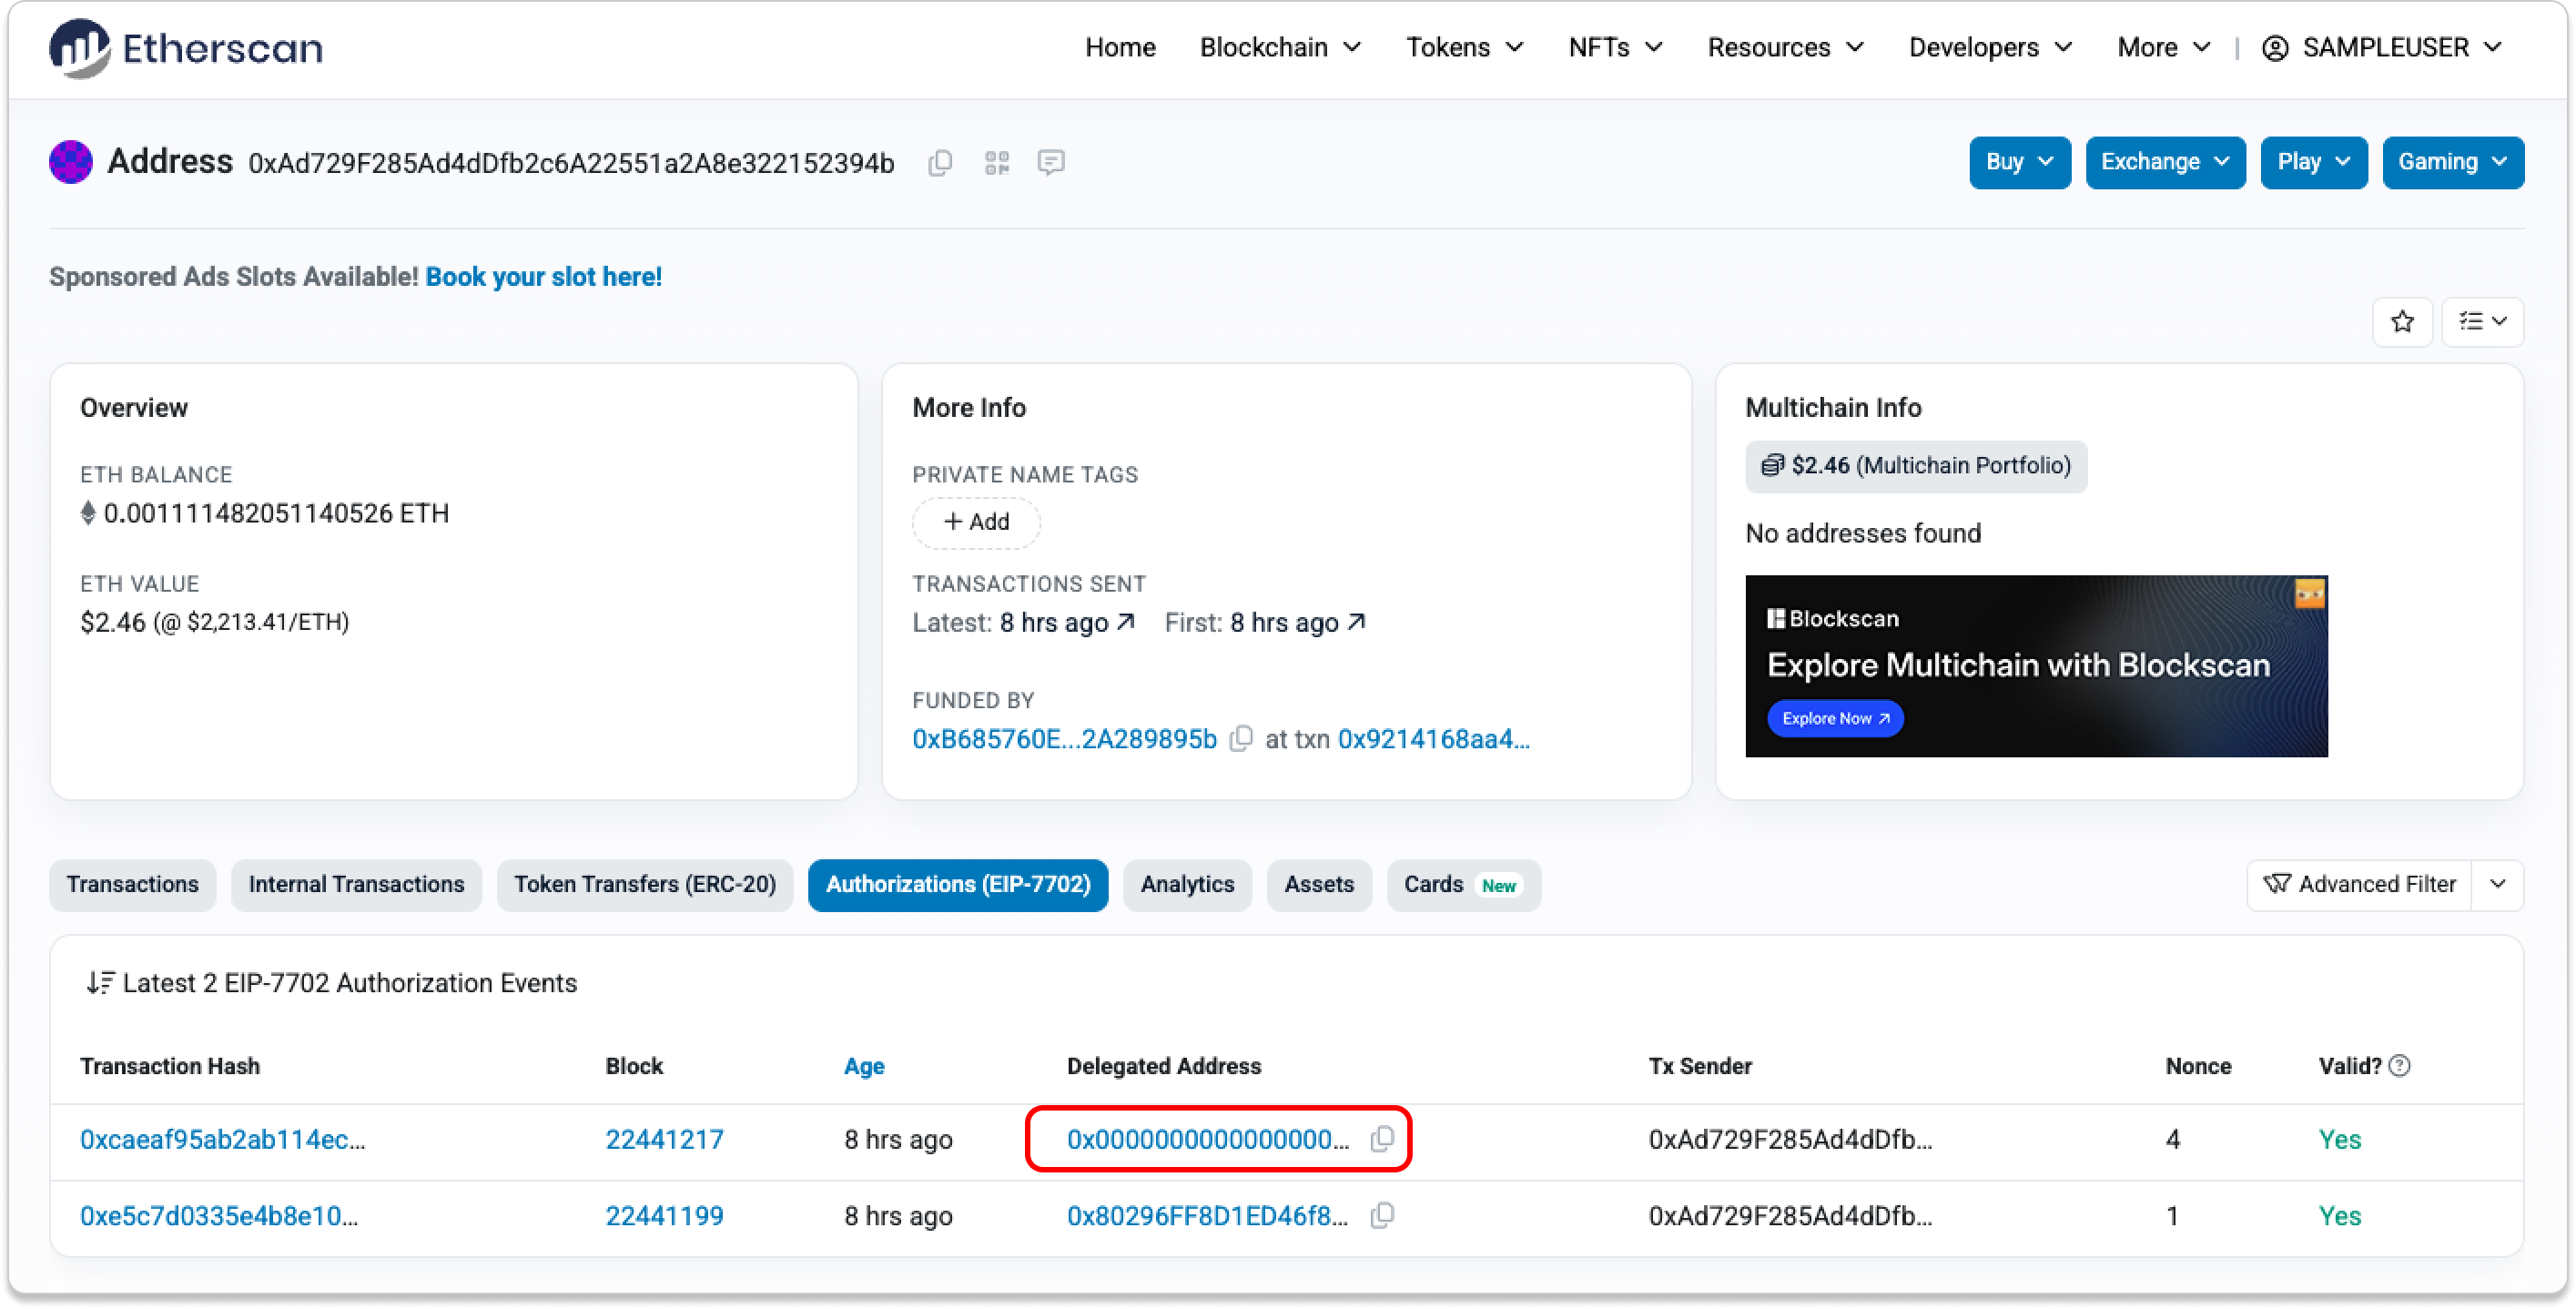Viewport: 2576px width, 1309px height.
Task: Click the Etherscan logo
Action: click(186, 47)
